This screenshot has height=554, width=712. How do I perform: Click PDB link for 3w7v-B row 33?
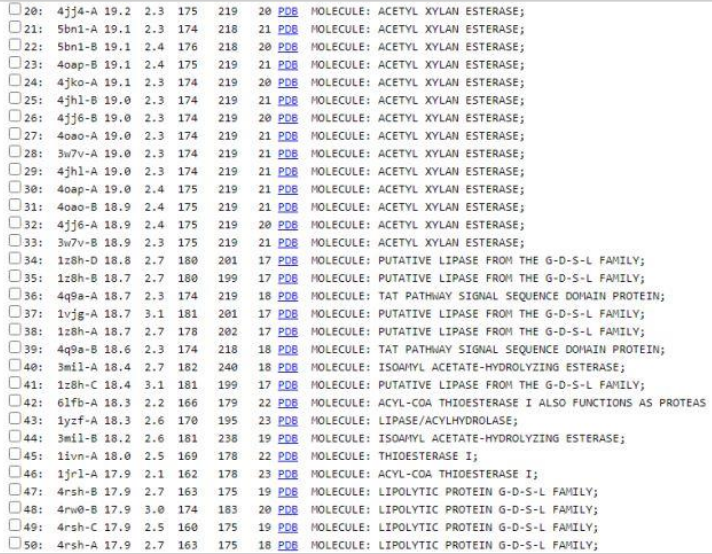tap(288, 243)
